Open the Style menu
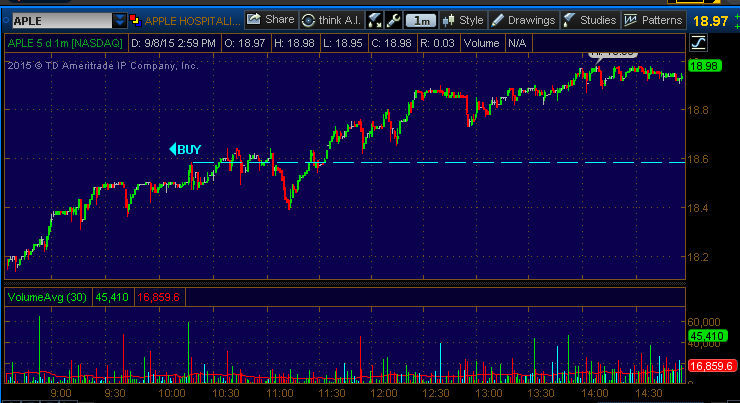740x403 pixels. [463, 19]
